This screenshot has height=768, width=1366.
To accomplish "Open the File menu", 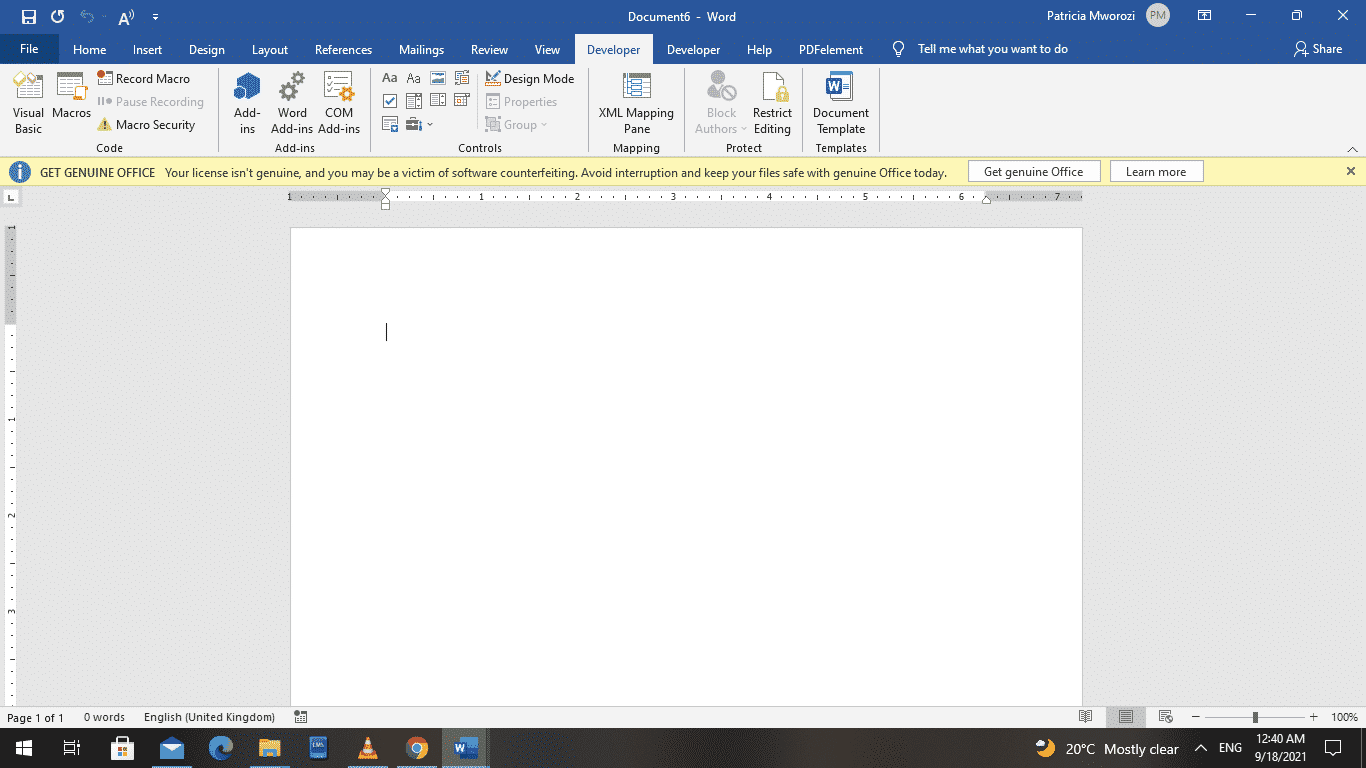I will click(x=29, y=48).
